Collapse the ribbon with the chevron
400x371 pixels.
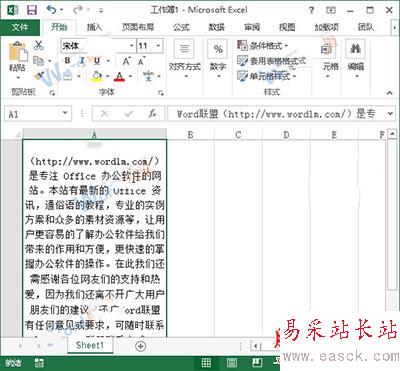(389, 93)
